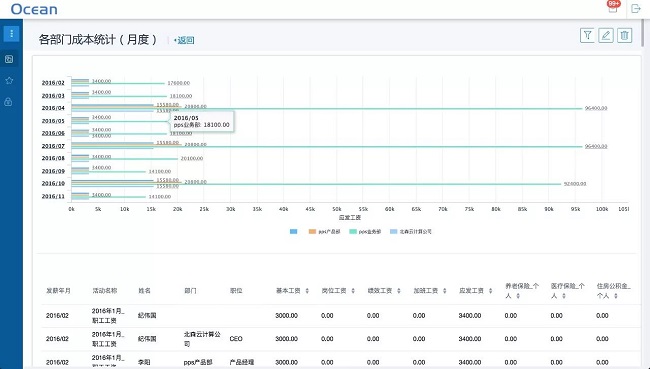Click the 2016/02 axis label on chart

(x=53, y=83)
